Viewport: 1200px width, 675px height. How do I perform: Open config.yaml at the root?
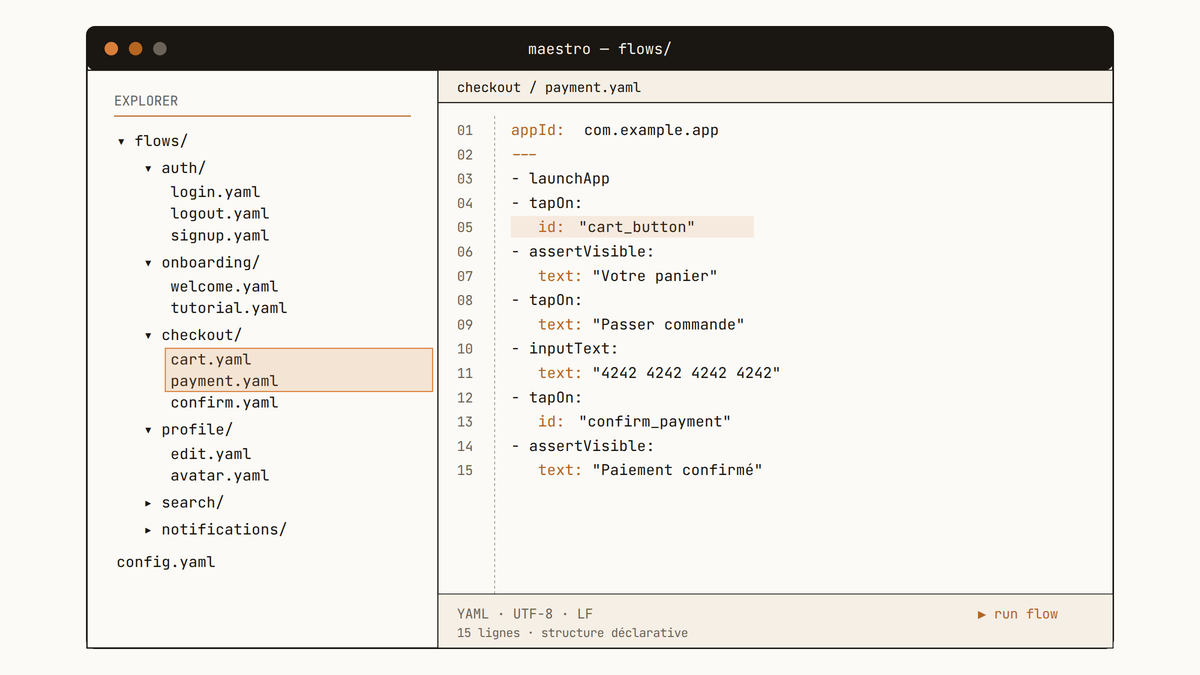coord(166,562)
